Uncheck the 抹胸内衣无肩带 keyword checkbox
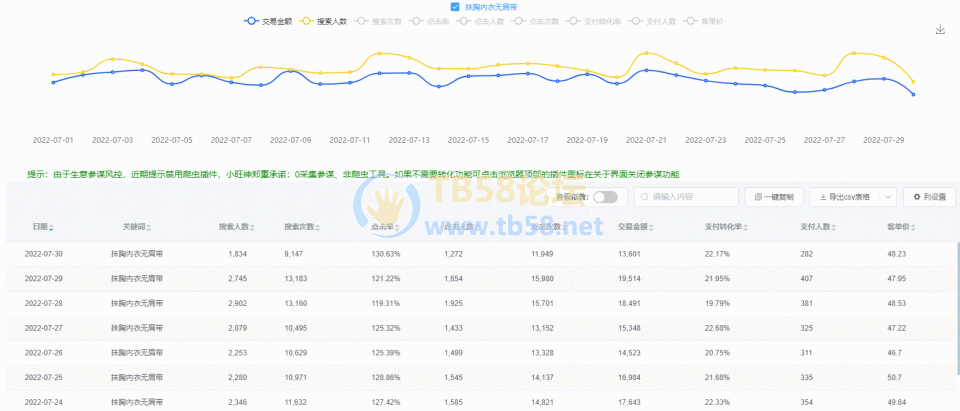The height and width of the screenshot is (411, 960). point(455,6)
